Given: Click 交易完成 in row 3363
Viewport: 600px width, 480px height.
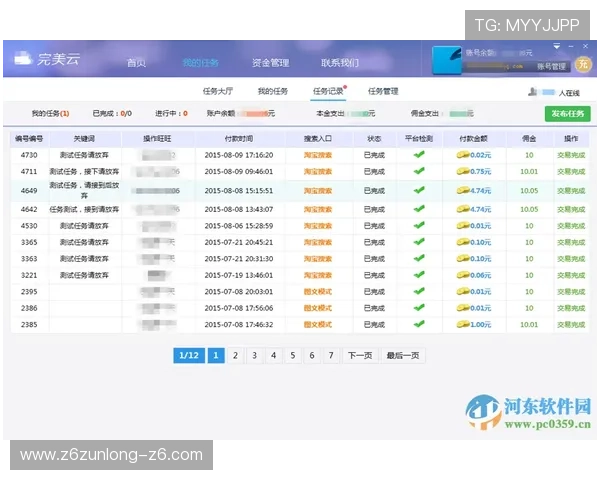Looking at the screenshot, I should (571, 259).
